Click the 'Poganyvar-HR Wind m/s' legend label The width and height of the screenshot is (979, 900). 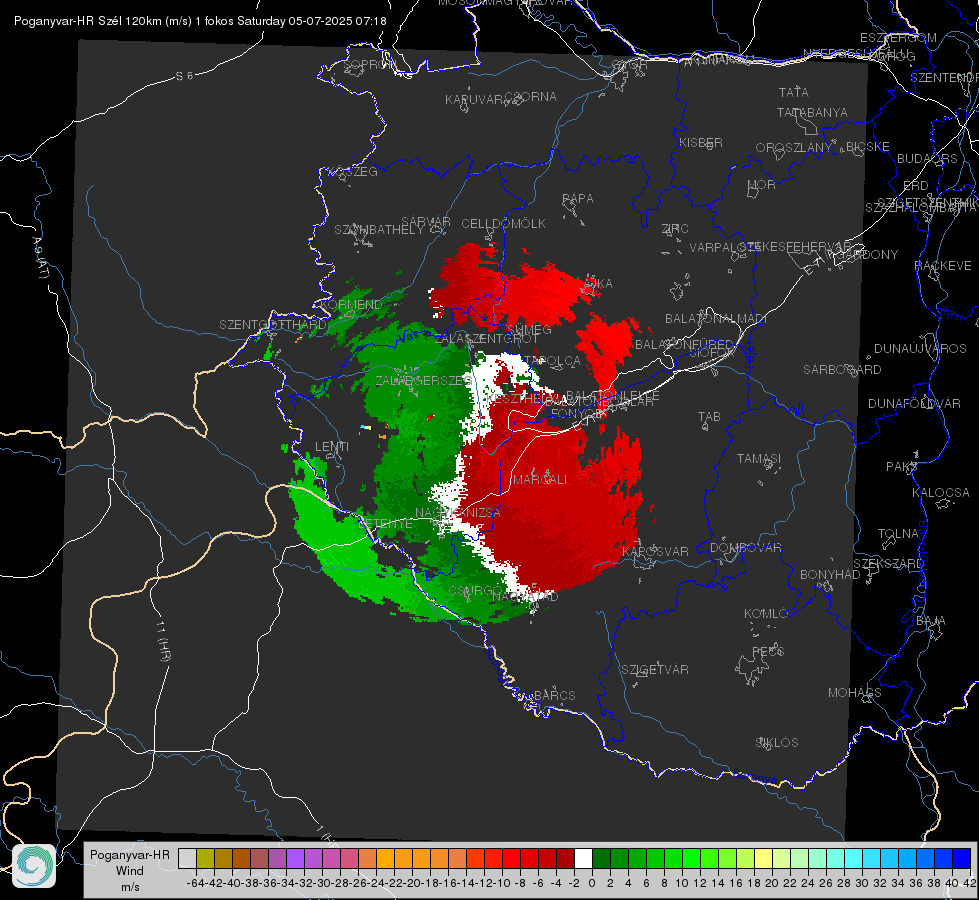[x=130, y=871]
